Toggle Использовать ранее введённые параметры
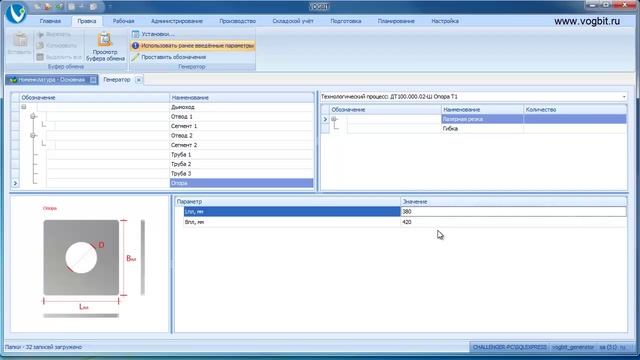 point(193,46)
